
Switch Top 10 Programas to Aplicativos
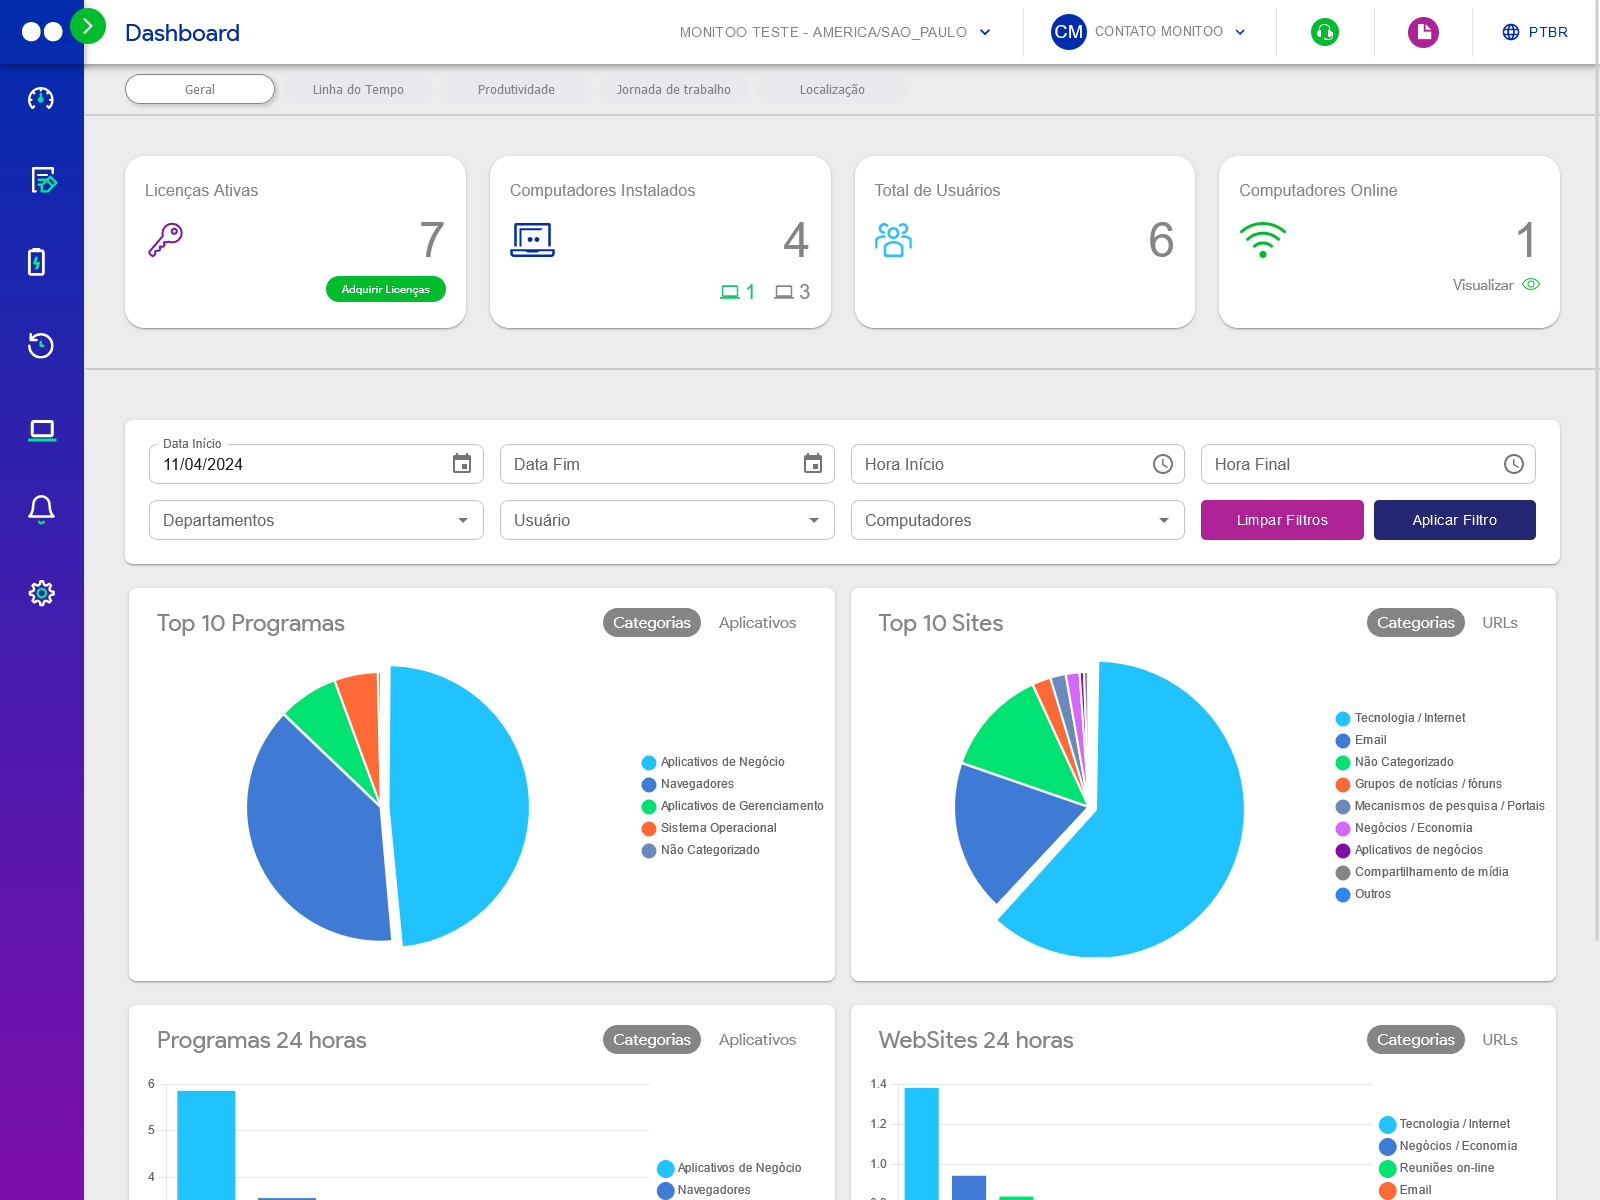758,622
